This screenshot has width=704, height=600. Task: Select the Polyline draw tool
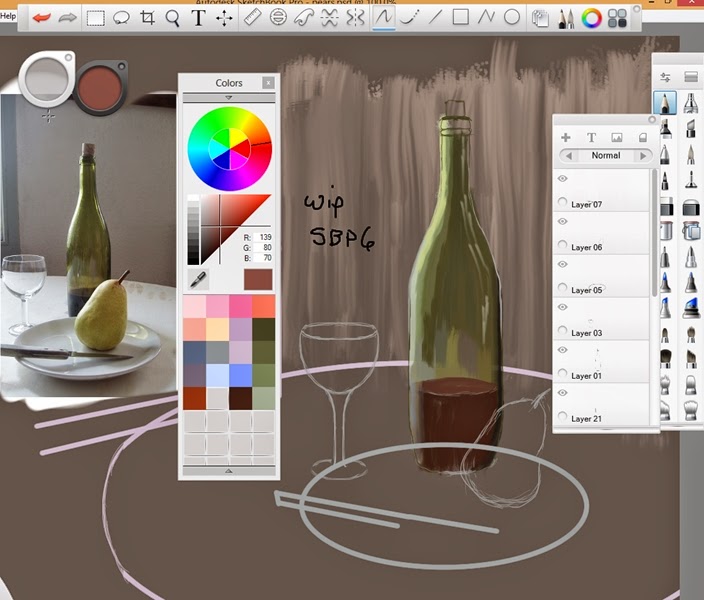pos(486,18)
